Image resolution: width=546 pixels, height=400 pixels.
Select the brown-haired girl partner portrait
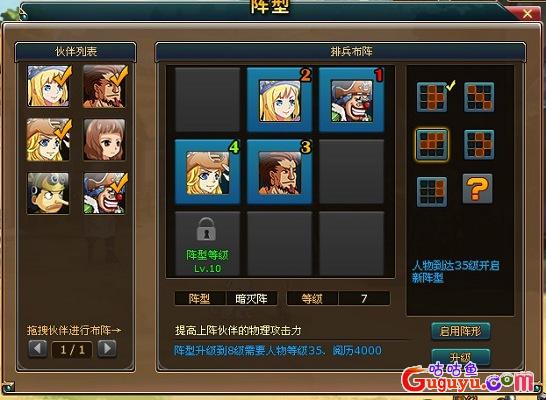coord(104,140)
